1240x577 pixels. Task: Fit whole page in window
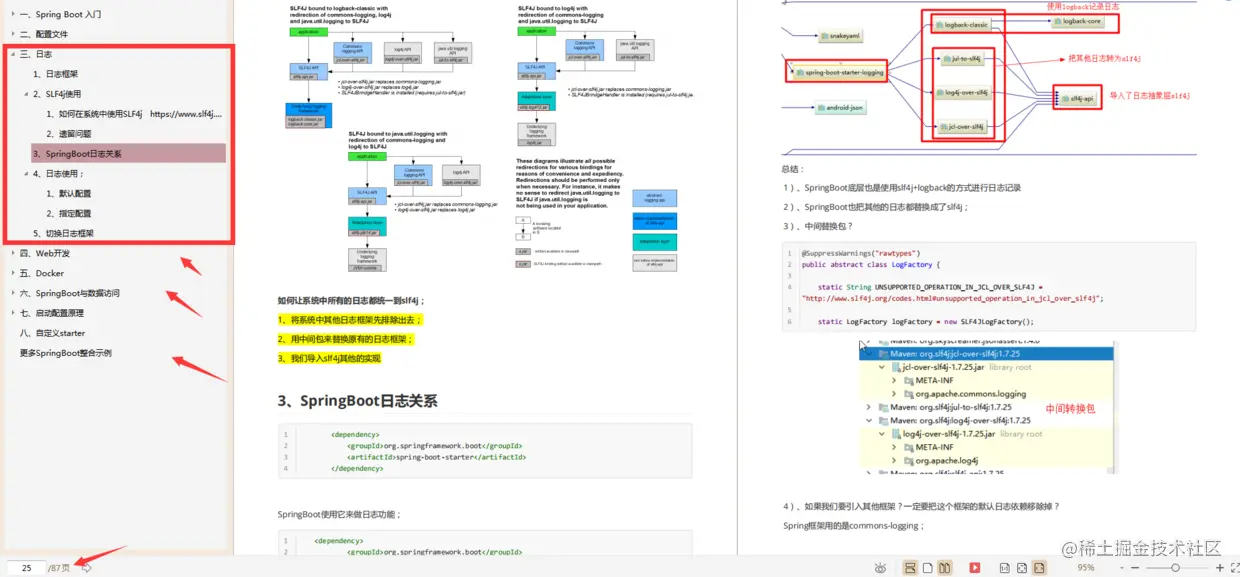1021,568
